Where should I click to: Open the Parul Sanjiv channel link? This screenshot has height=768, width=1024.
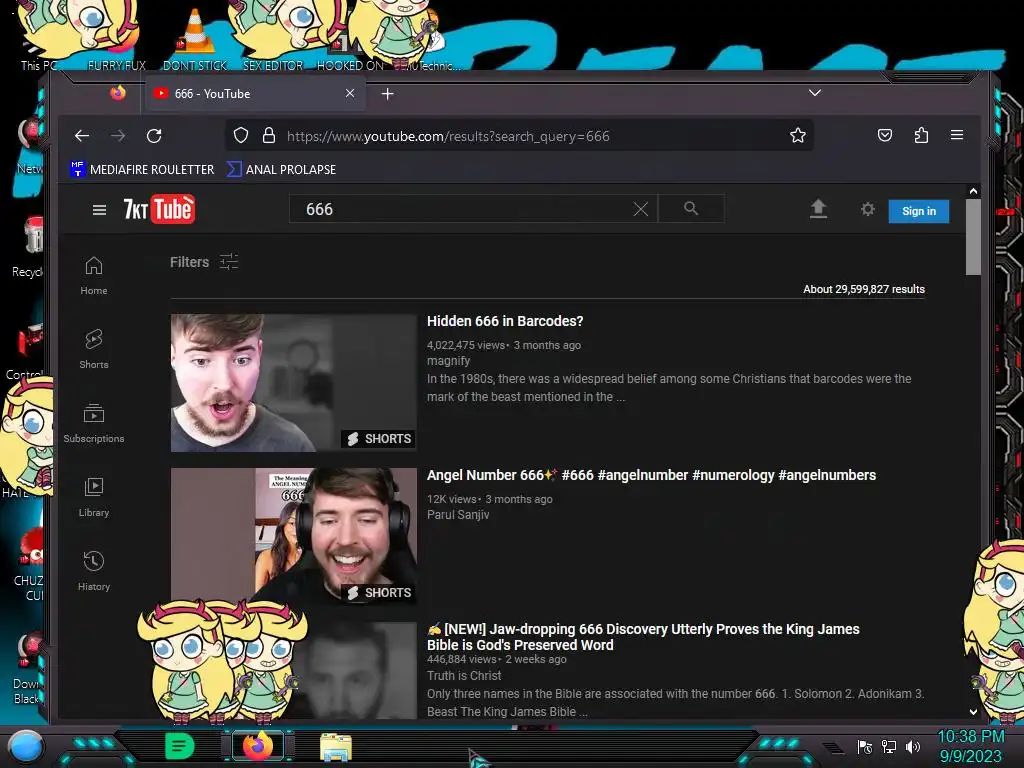(x=458, y=515)
